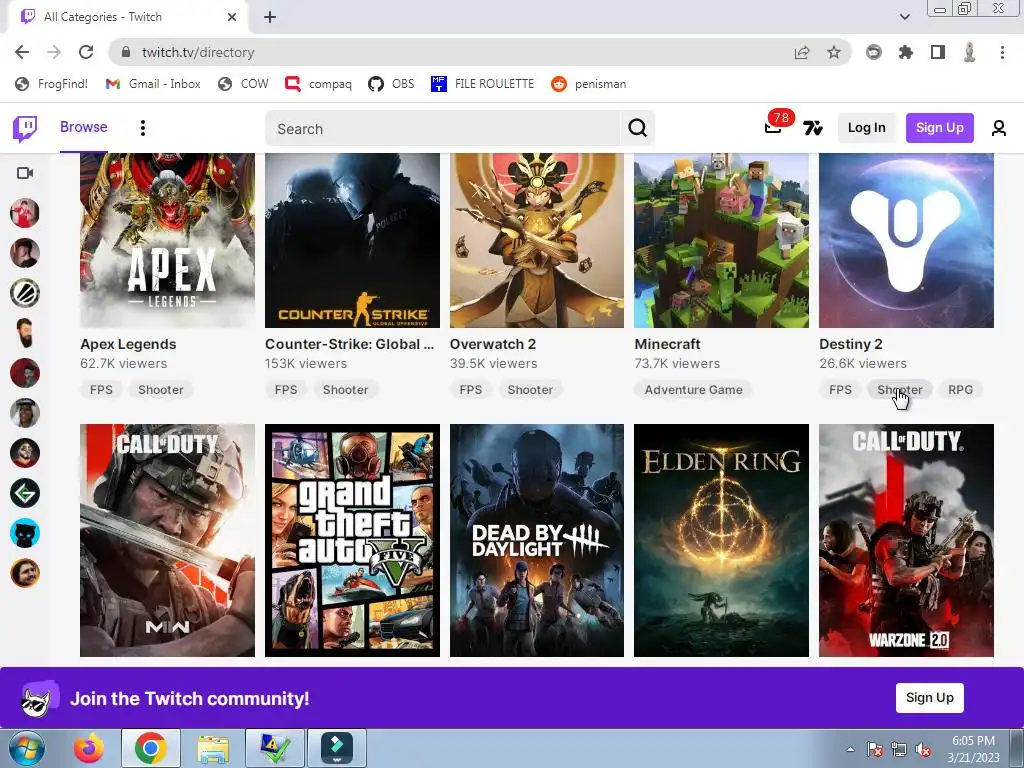
Task: Click the Get Bits icon in top nav
Action: tap(812, 128)
